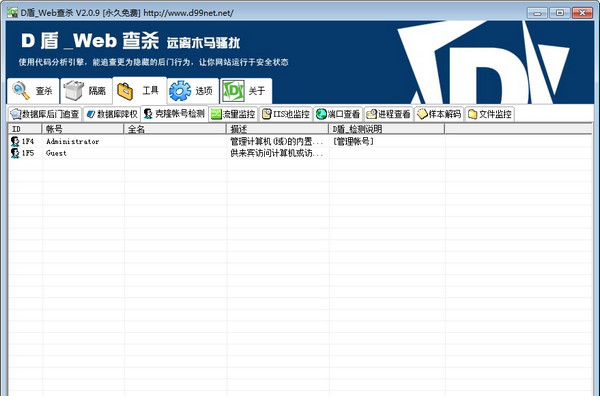
Task: Open 数据库降权 tool
Action: [x=112, y=114]
